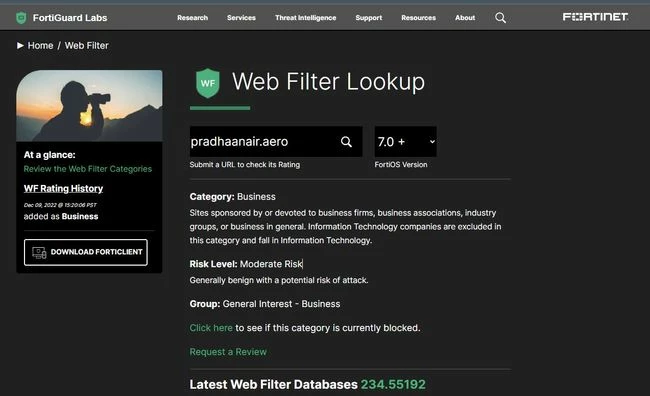Click the added as Business entry
This screenshot has height=396, width=650.
(x=61, y=216)
